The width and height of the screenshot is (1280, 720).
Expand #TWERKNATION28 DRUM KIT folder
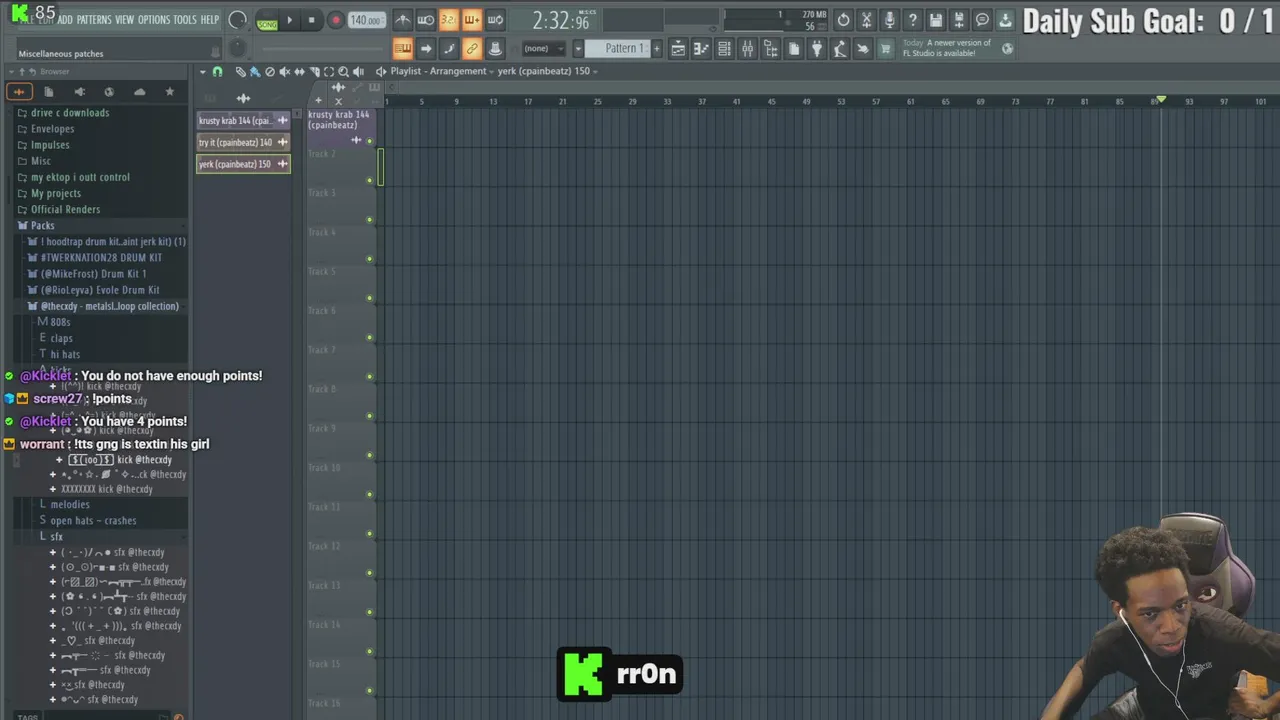coord(101,257)
